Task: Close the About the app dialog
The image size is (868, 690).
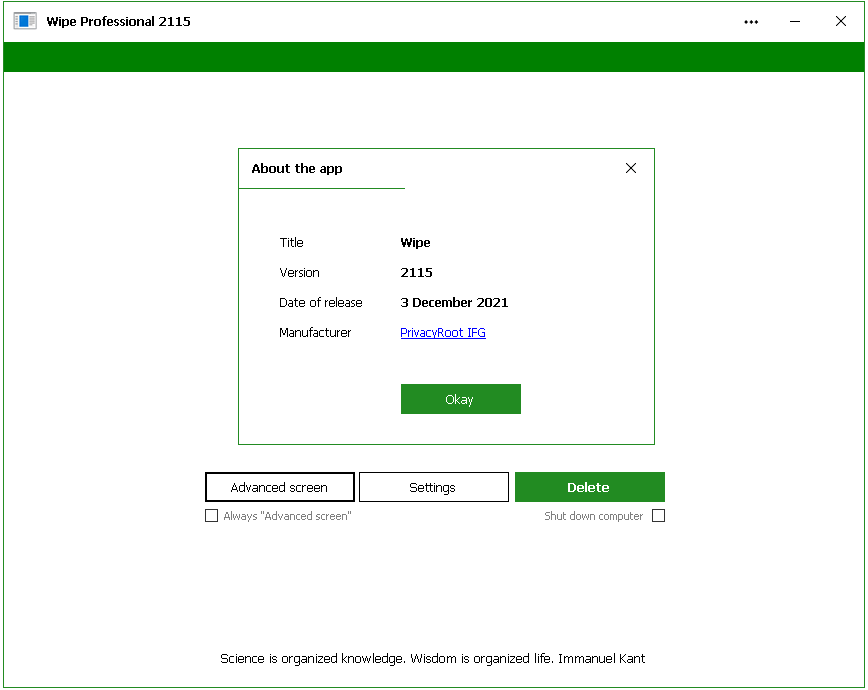Action: pos(631,168)
